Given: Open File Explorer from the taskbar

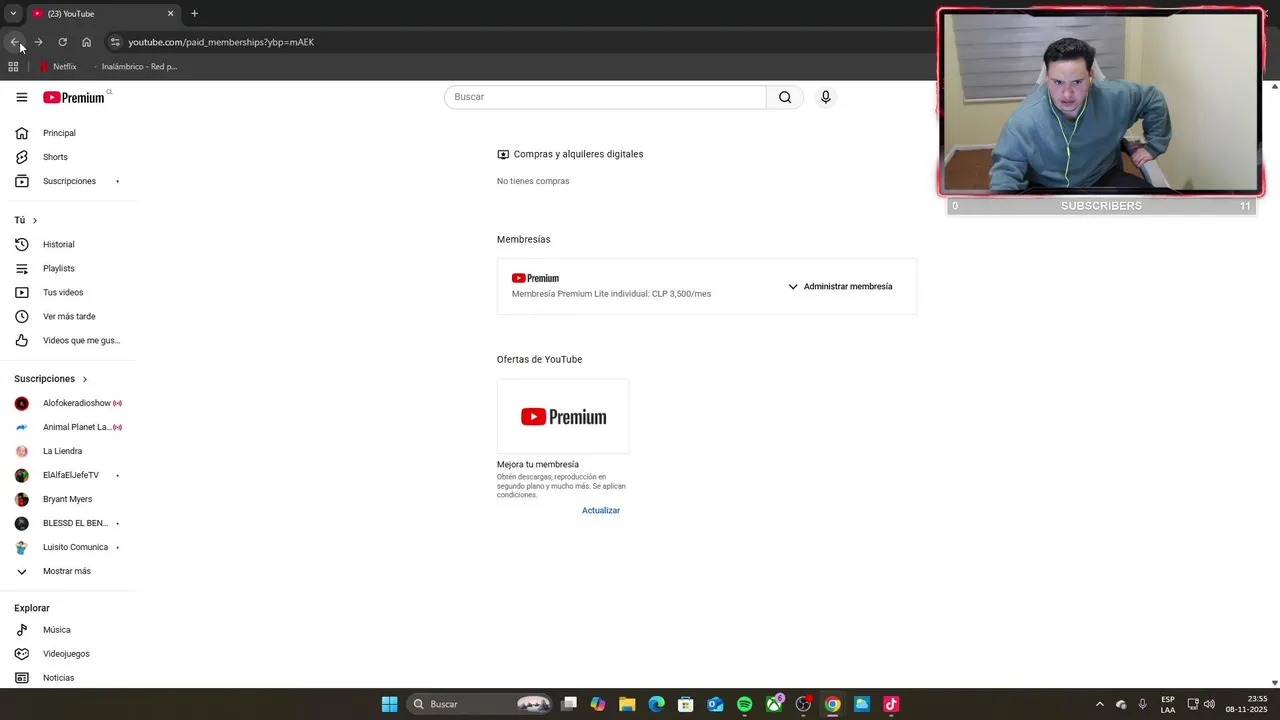Looking at the screenshot, I should (x=627, y=704).
